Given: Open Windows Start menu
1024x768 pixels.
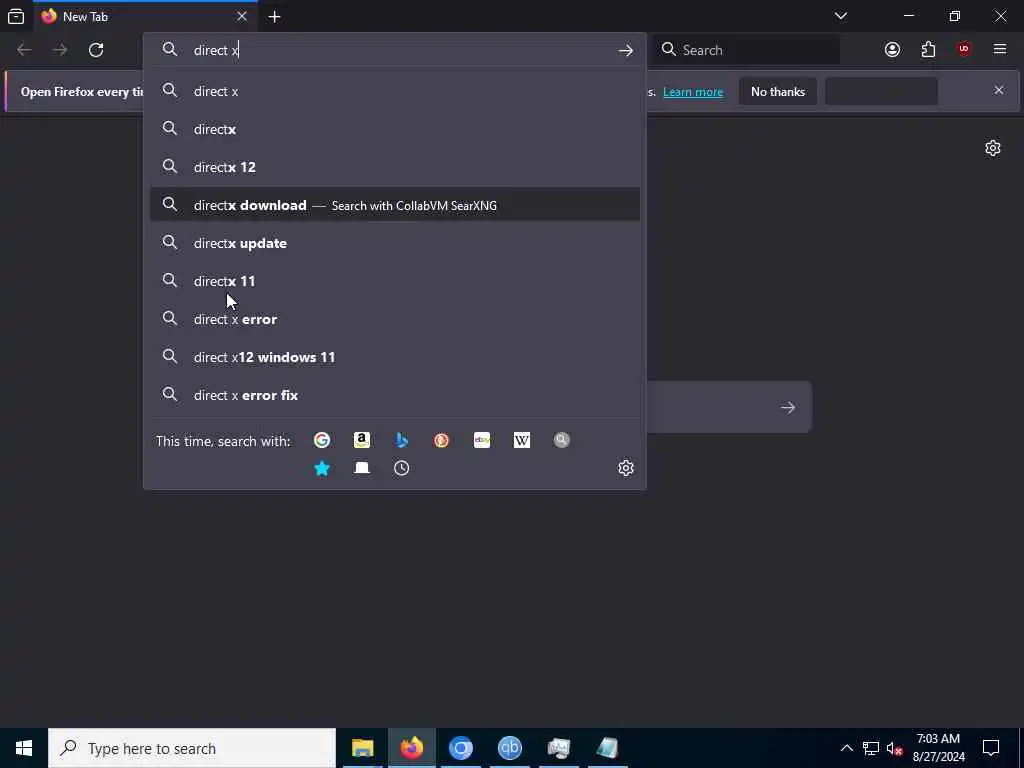Looking at the screenshot, I should (24, 748).
